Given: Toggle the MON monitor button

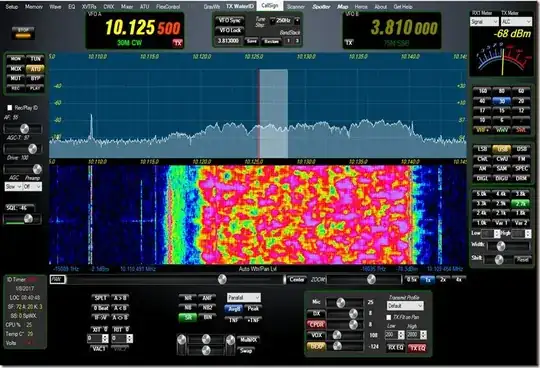Looking at the screenshot, I should point(16,59).
